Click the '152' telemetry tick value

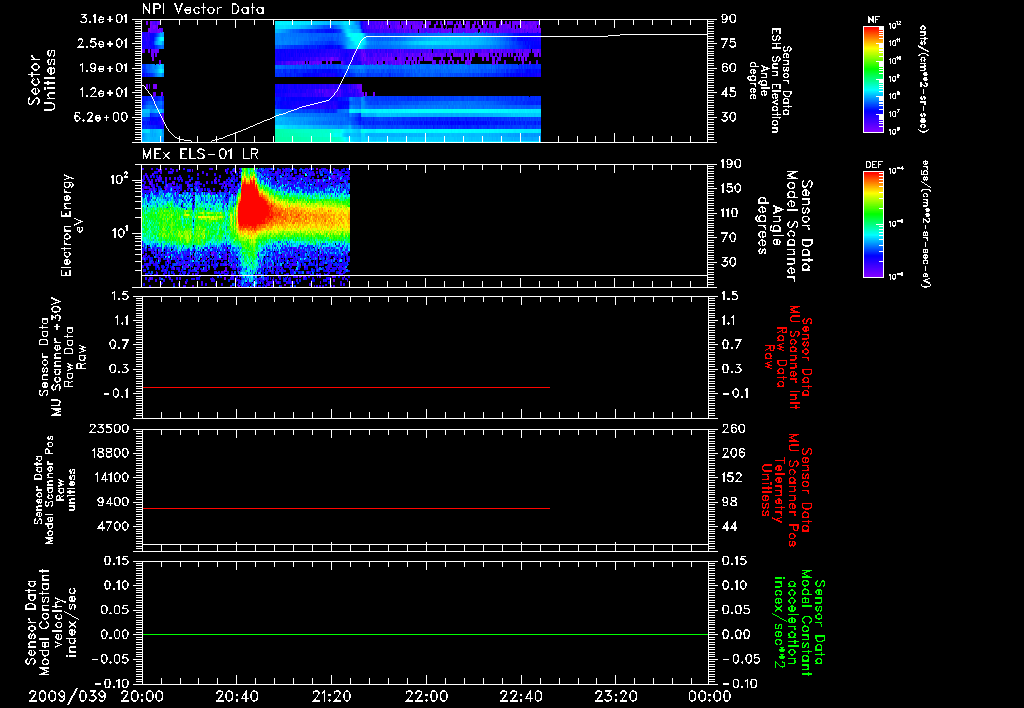pyautogui.click(x=732, y=477)
